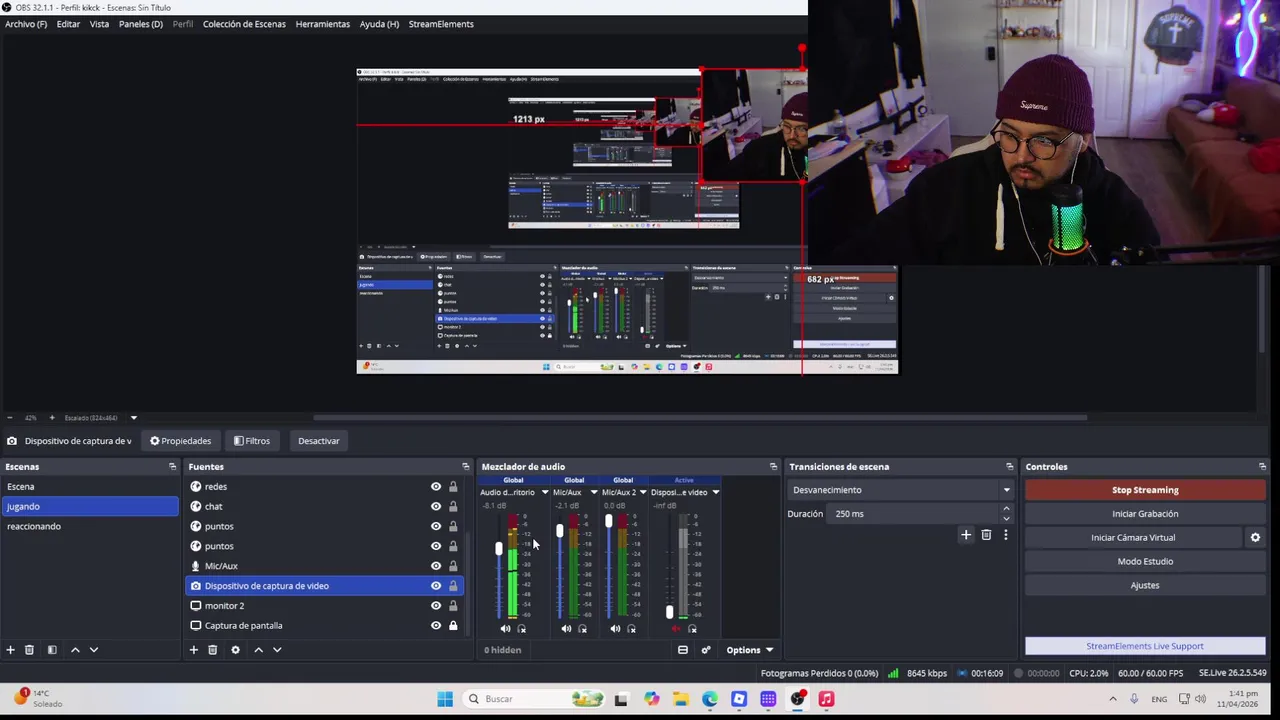The height and width of the screenshot is (720, 1280).
Task: Open the Desvanecimiento transition dropdown
Action: [900, 490]
